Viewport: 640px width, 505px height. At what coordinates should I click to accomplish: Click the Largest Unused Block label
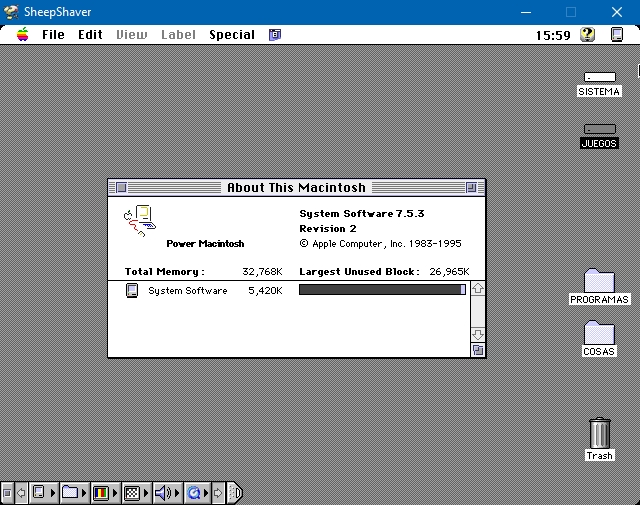click(359, 272)
